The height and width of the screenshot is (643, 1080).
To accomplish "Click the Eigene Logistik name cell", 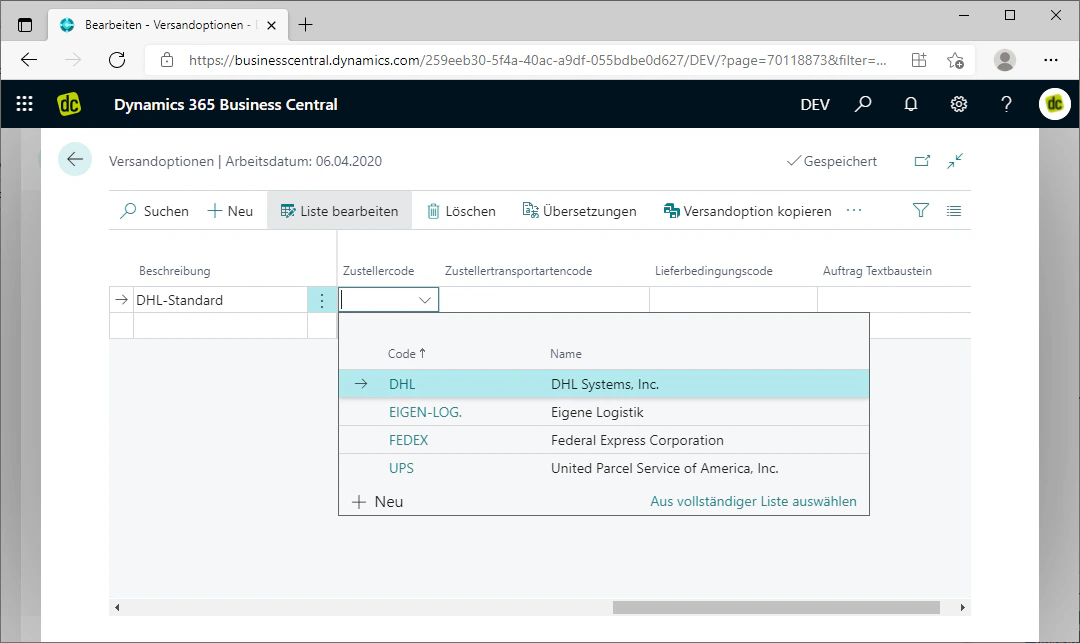I will coord(597,412).
